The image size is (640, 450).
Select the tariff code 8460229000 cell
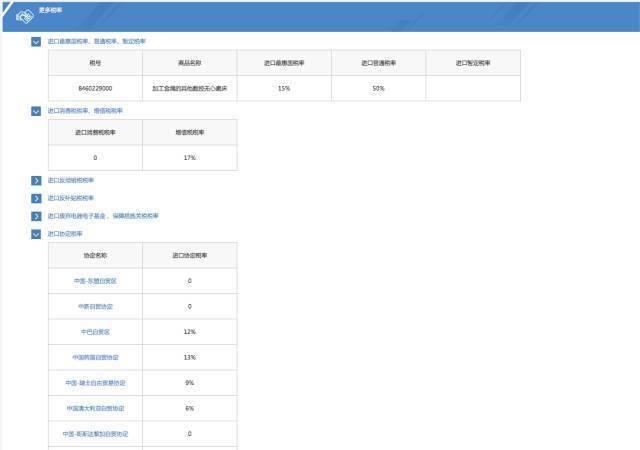[x=95, y=88]
